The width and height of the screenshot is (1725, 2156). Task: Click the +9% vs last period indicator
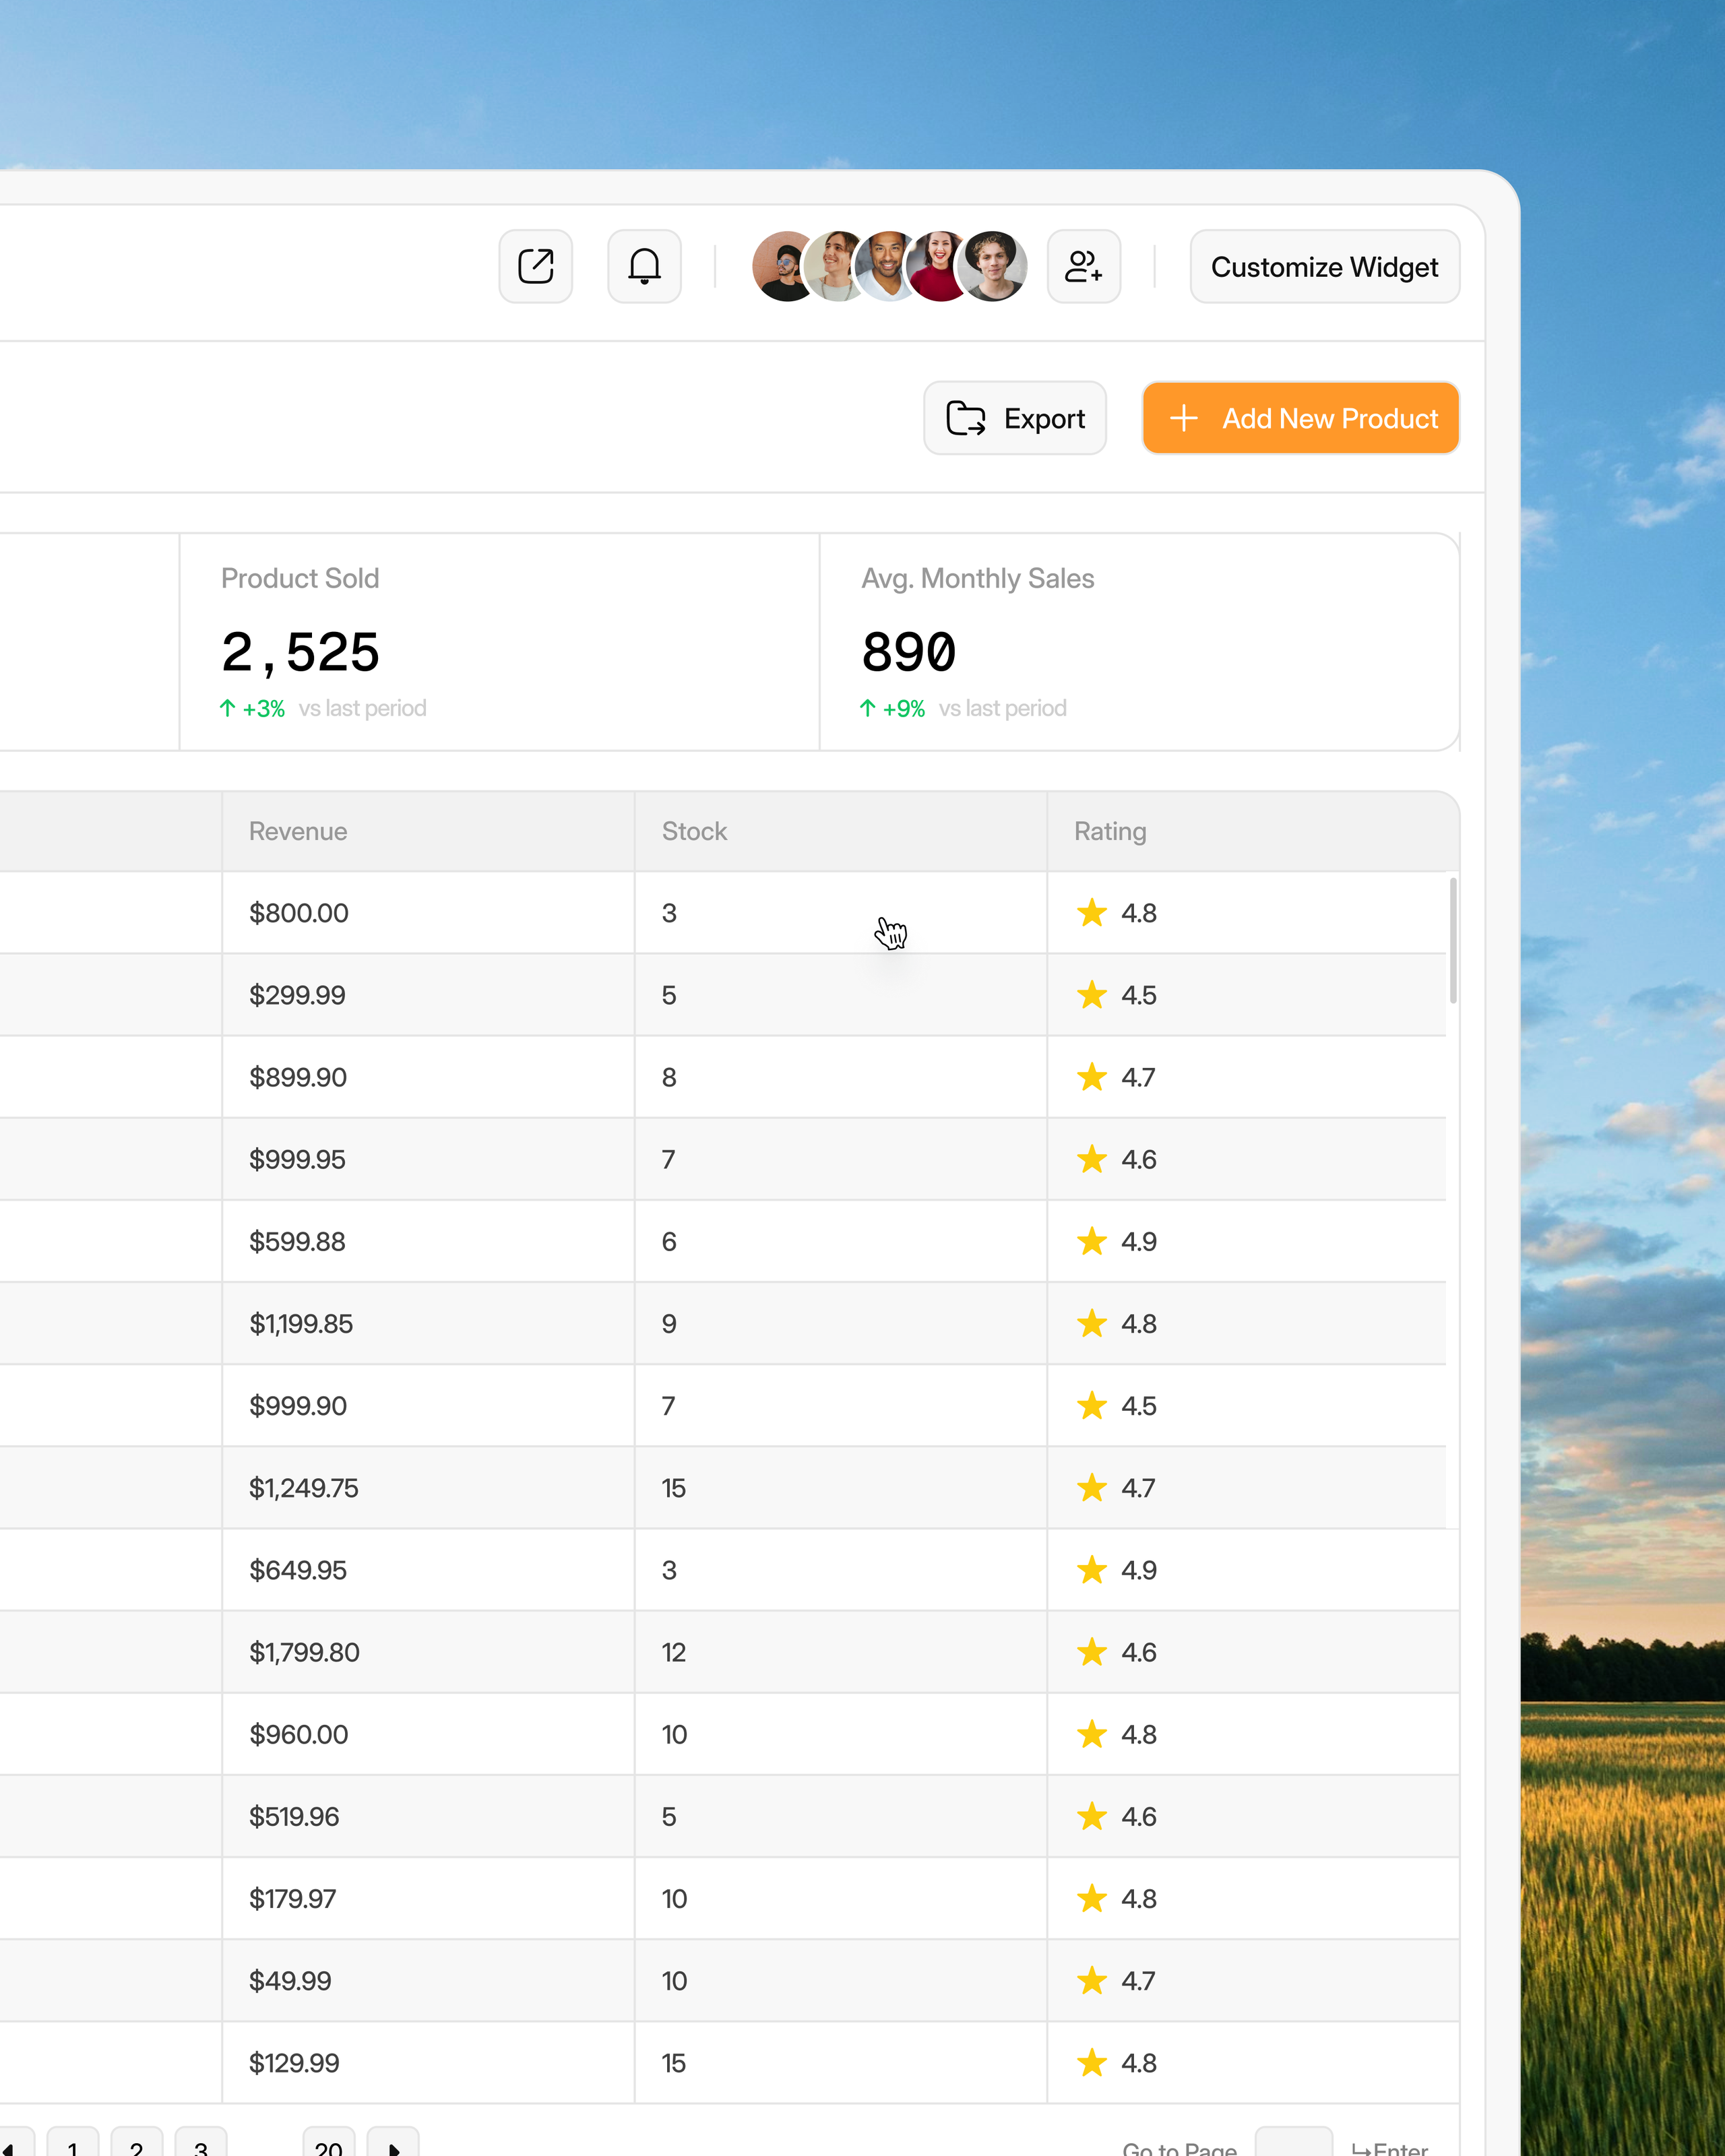click(x=963, y=708)
